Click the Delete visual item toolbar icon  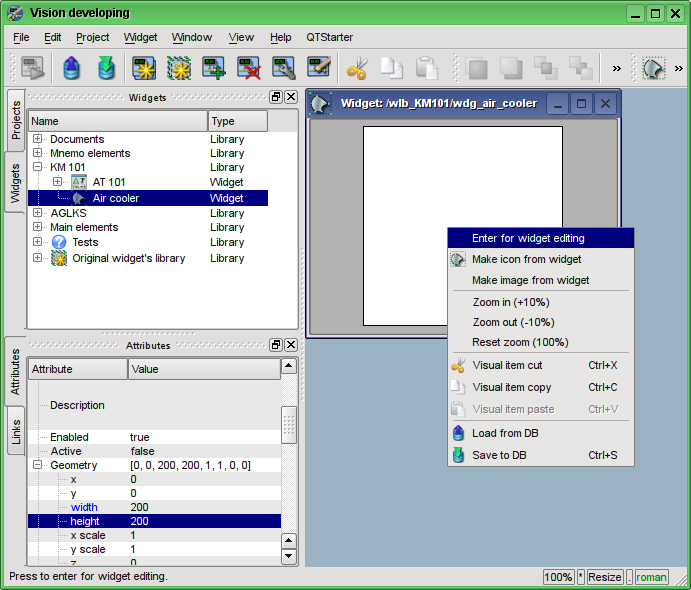click(249, 68)
